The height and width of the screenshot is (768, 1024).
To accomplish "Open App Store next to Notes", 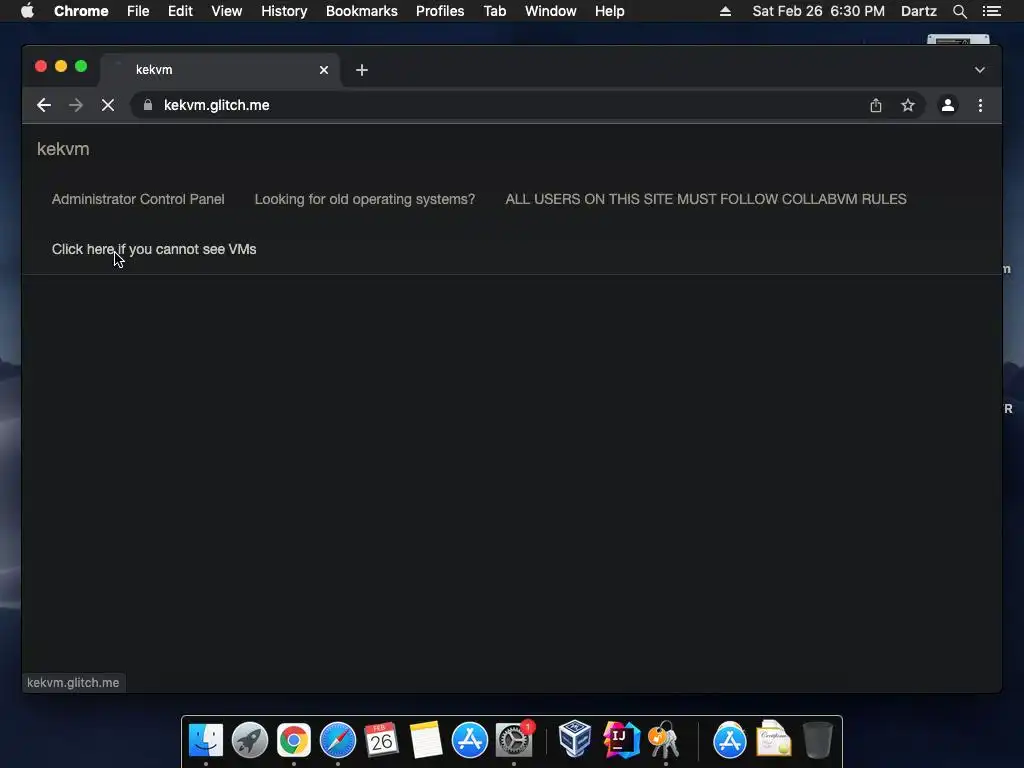I will [470, 741].
